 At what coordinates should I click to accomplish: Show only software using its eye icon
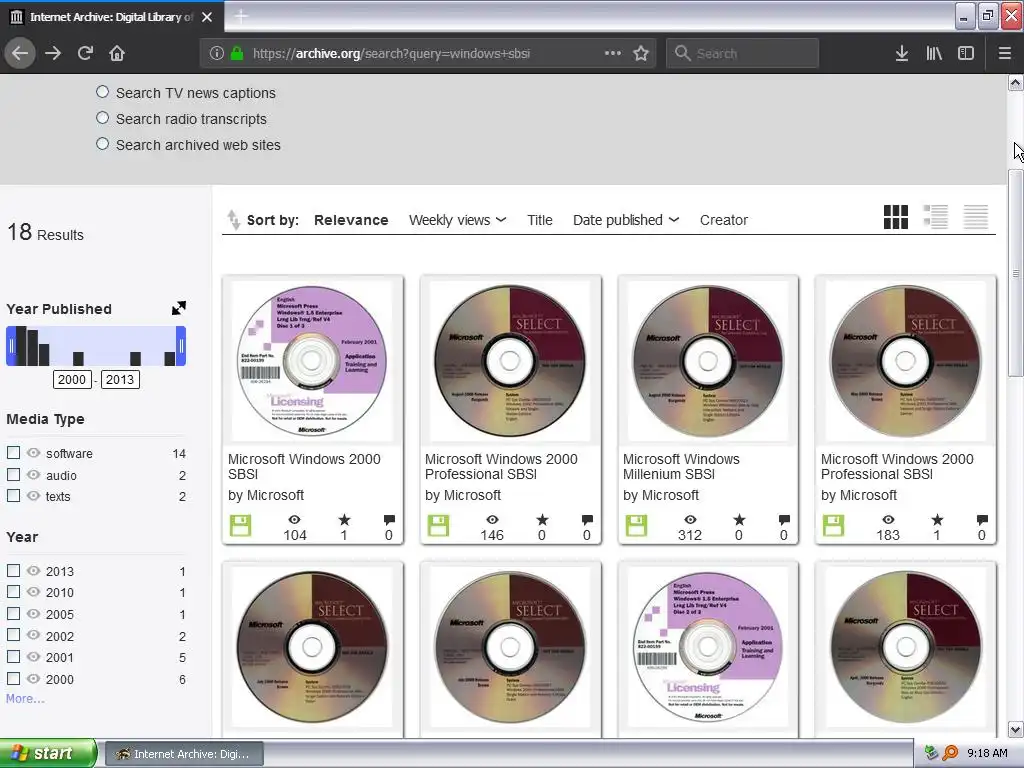tap(33, 453)
